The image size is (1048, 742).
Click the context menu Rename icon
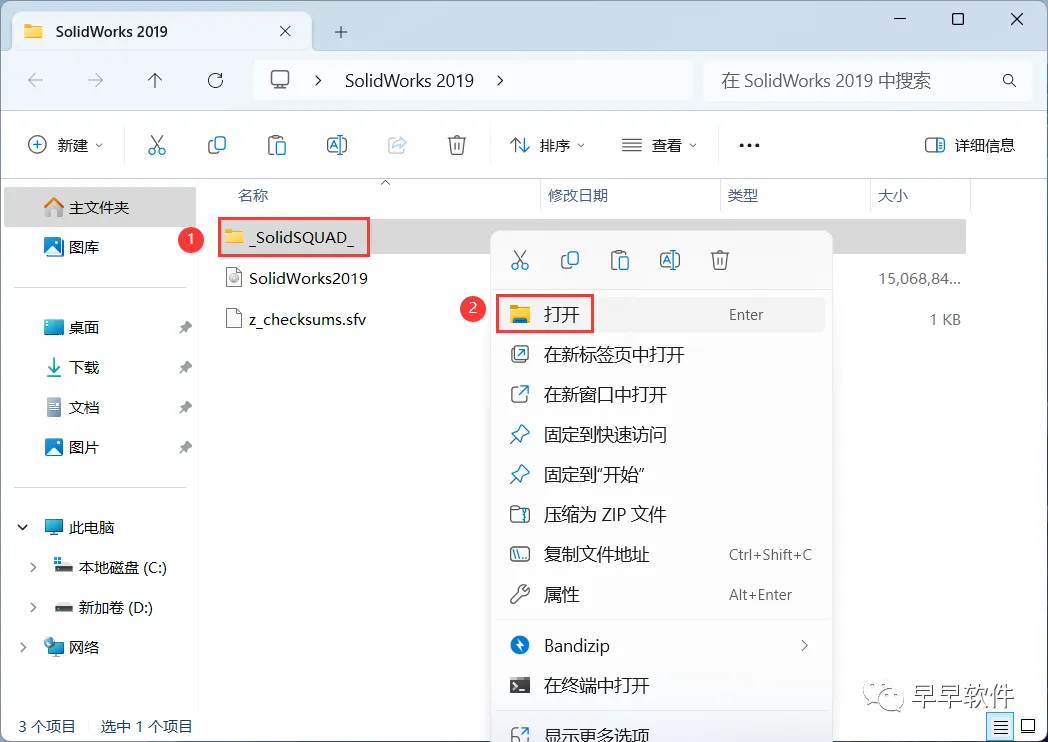(x=670, y=260)
